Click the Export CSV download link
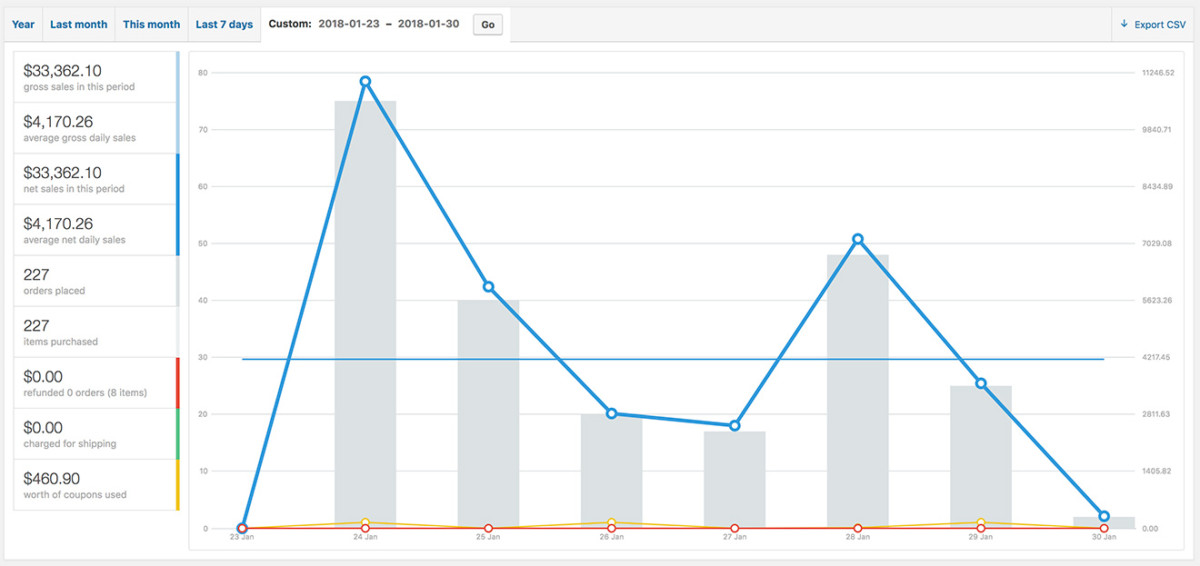Screen dimensions: 1200x566 coord(1153,25)
